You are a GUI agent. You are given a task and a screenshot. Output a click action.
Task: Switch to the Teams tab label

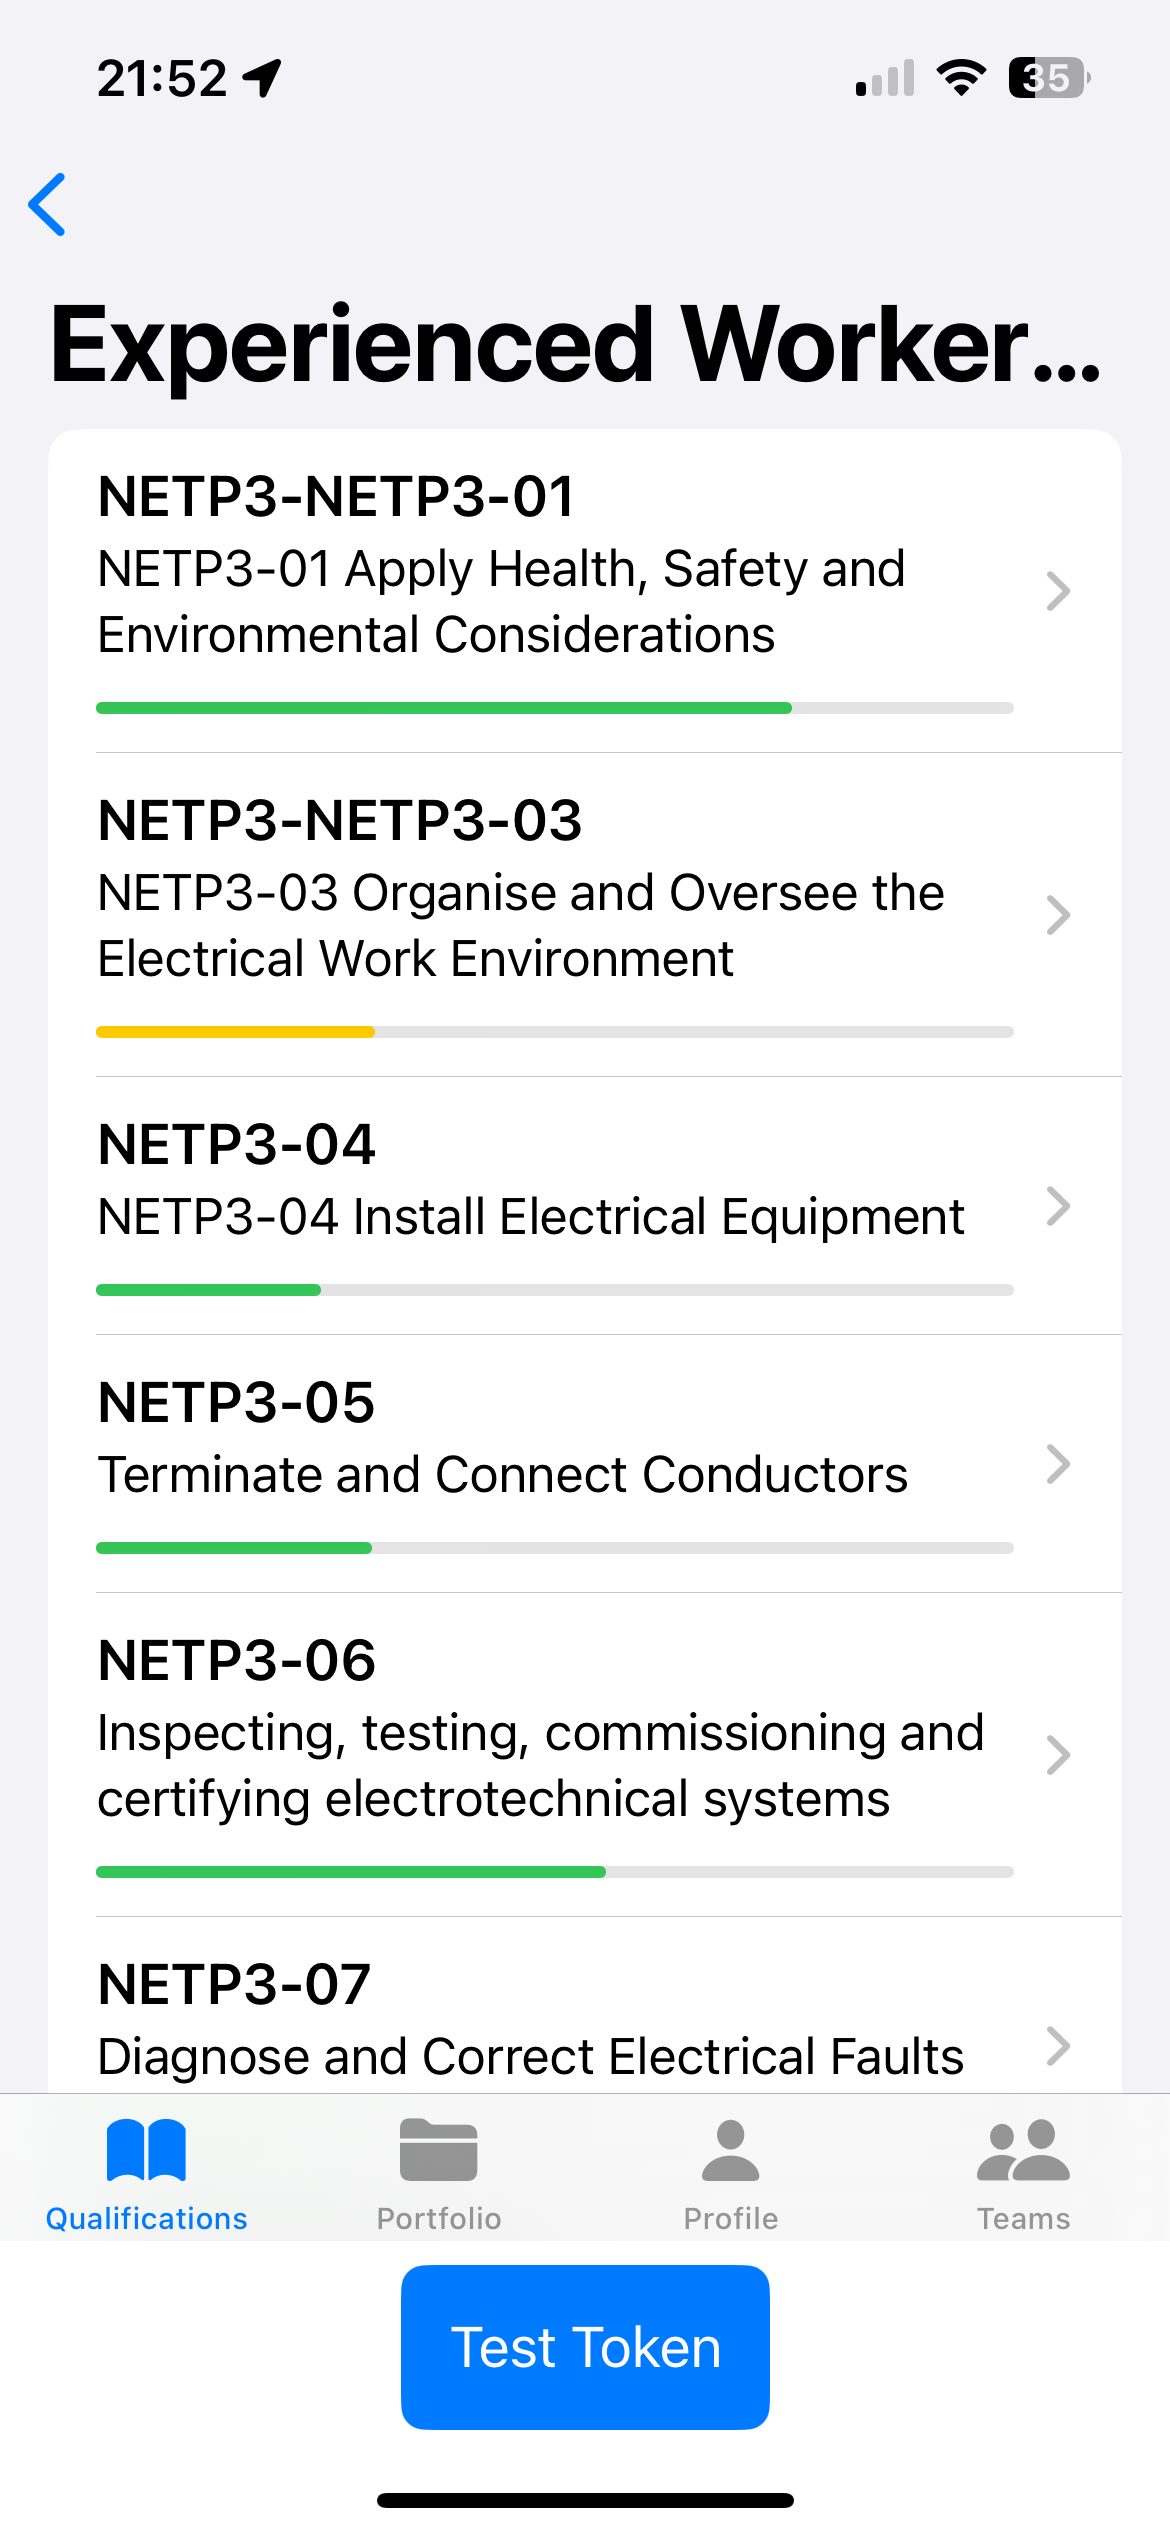(1023, 2219)
